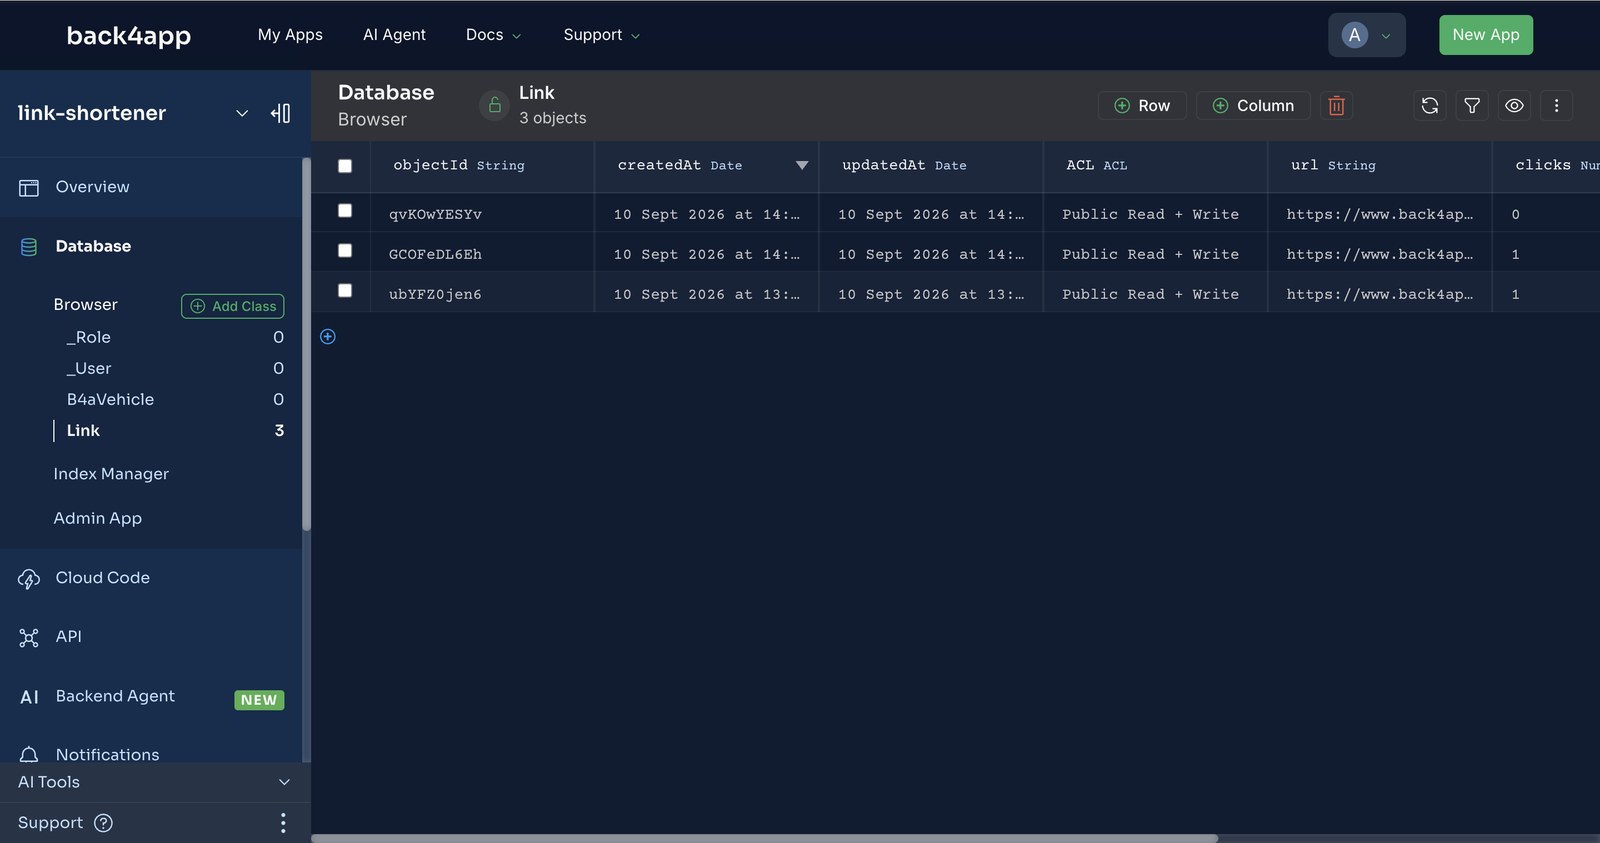Open Cloud Code icon in sidebar

pyautogui.click(x=29, y=578)
